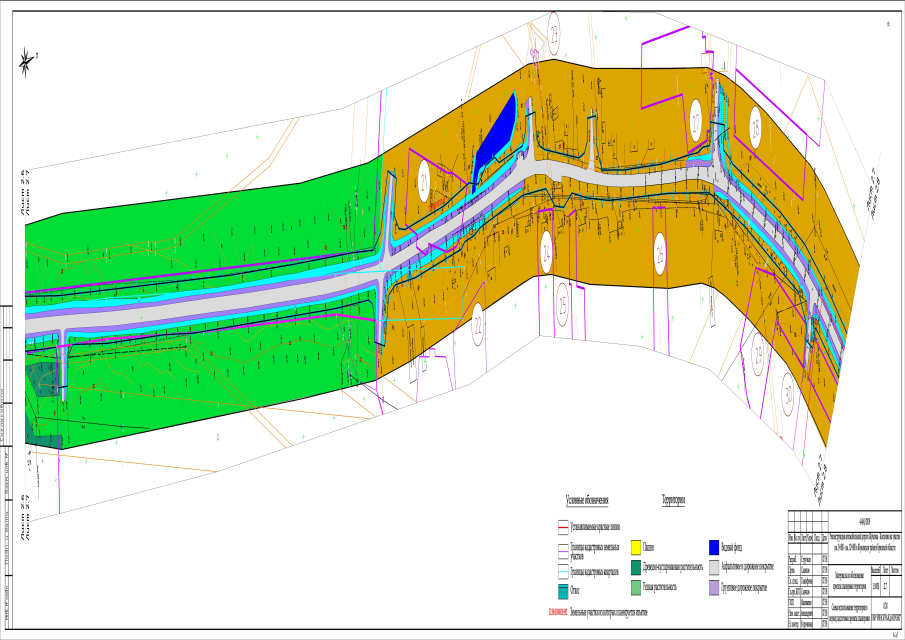Screen dimensions: 905x640
Task: Click the blue water fund legend swatch
Action: pos(713,547)
